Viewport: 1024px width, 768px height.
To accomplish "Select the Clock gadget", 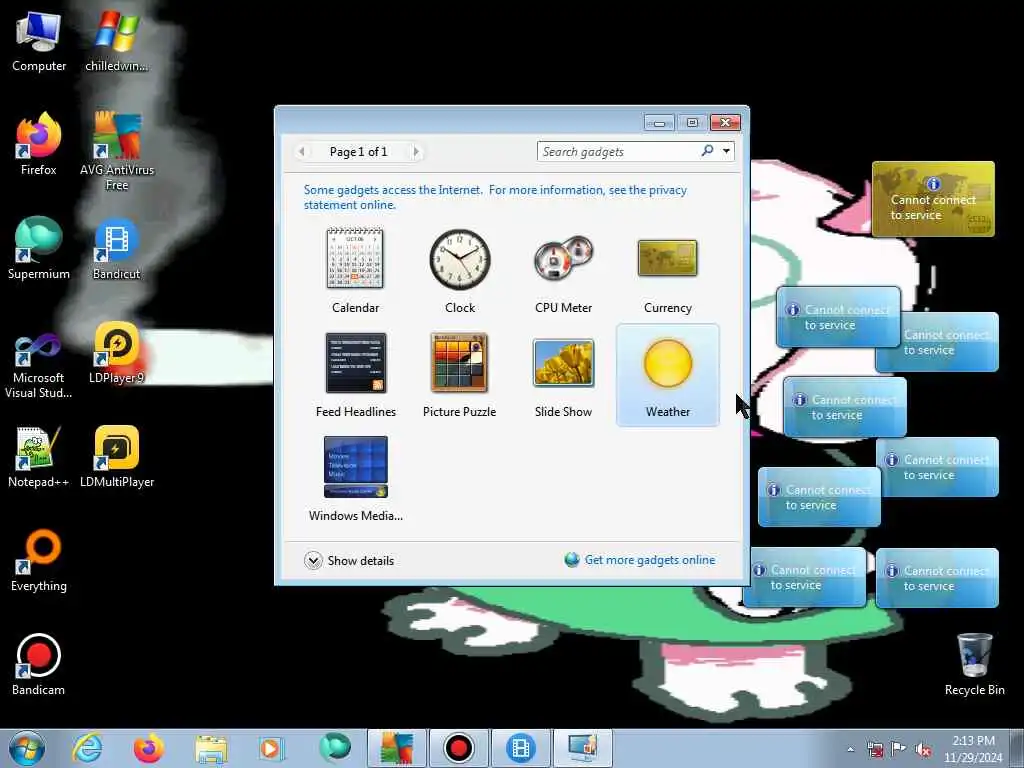I will [x=460, y=270].
